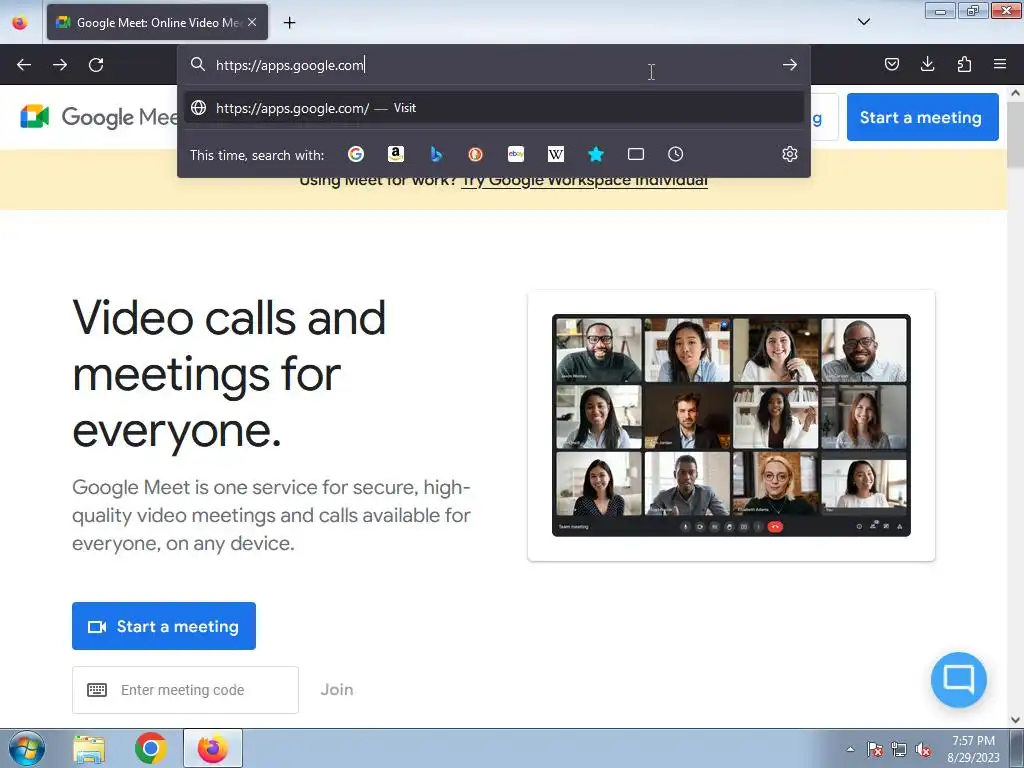Click the video call grid preview image

[731, 425]
